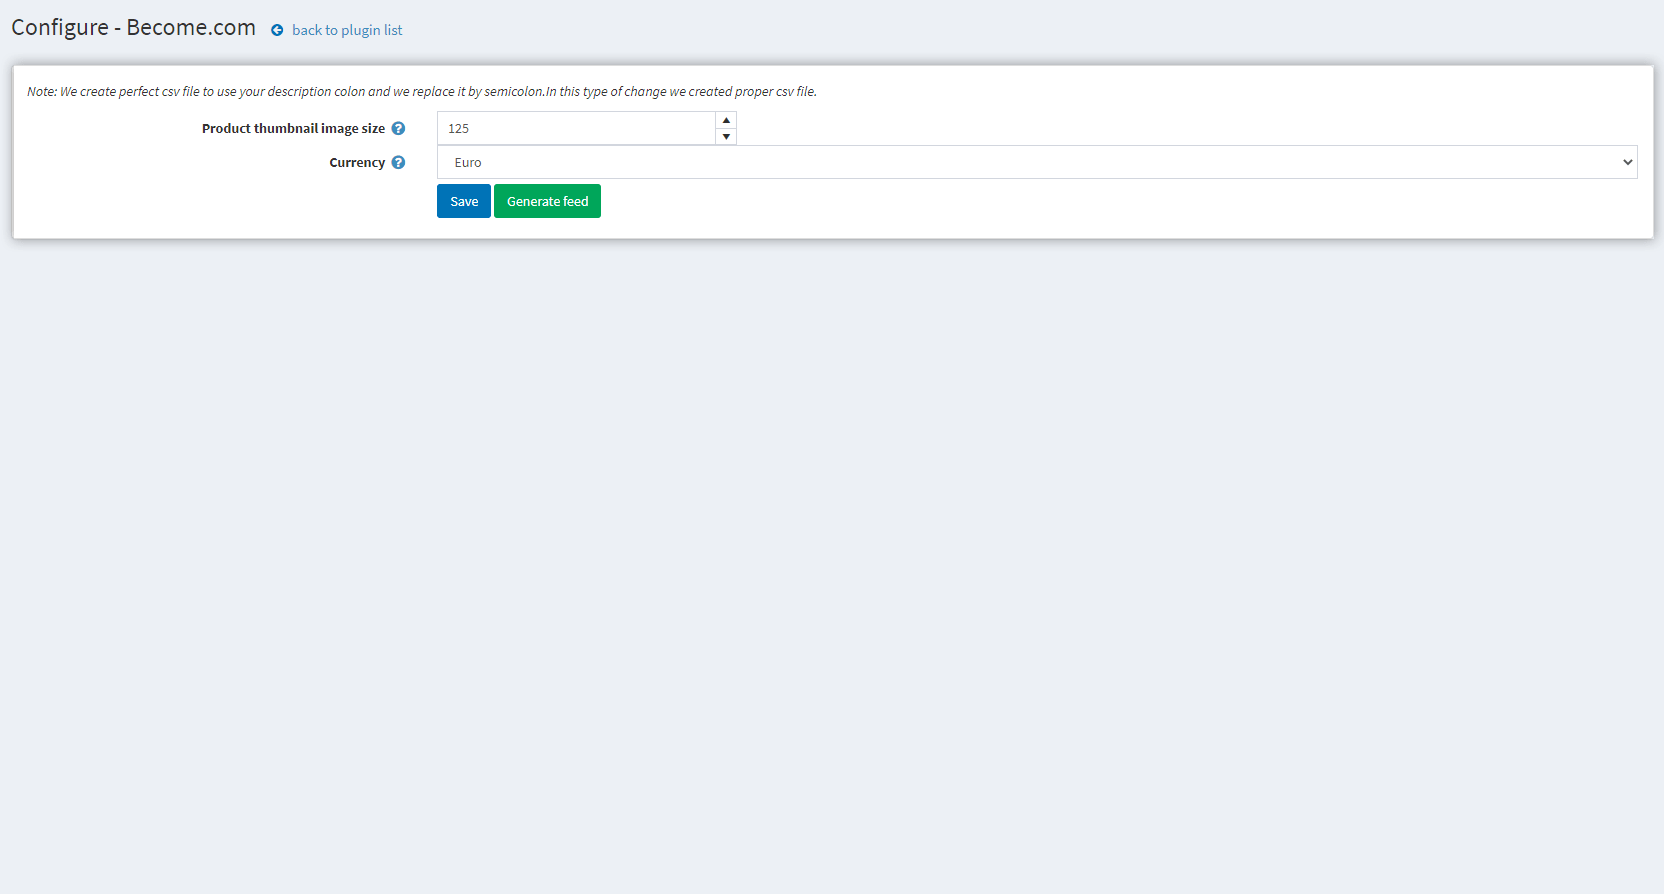Click the back arrow circle icon
Image resolution: width=1664 pixels, height=894 pixels.
click(x=277, y=31)
